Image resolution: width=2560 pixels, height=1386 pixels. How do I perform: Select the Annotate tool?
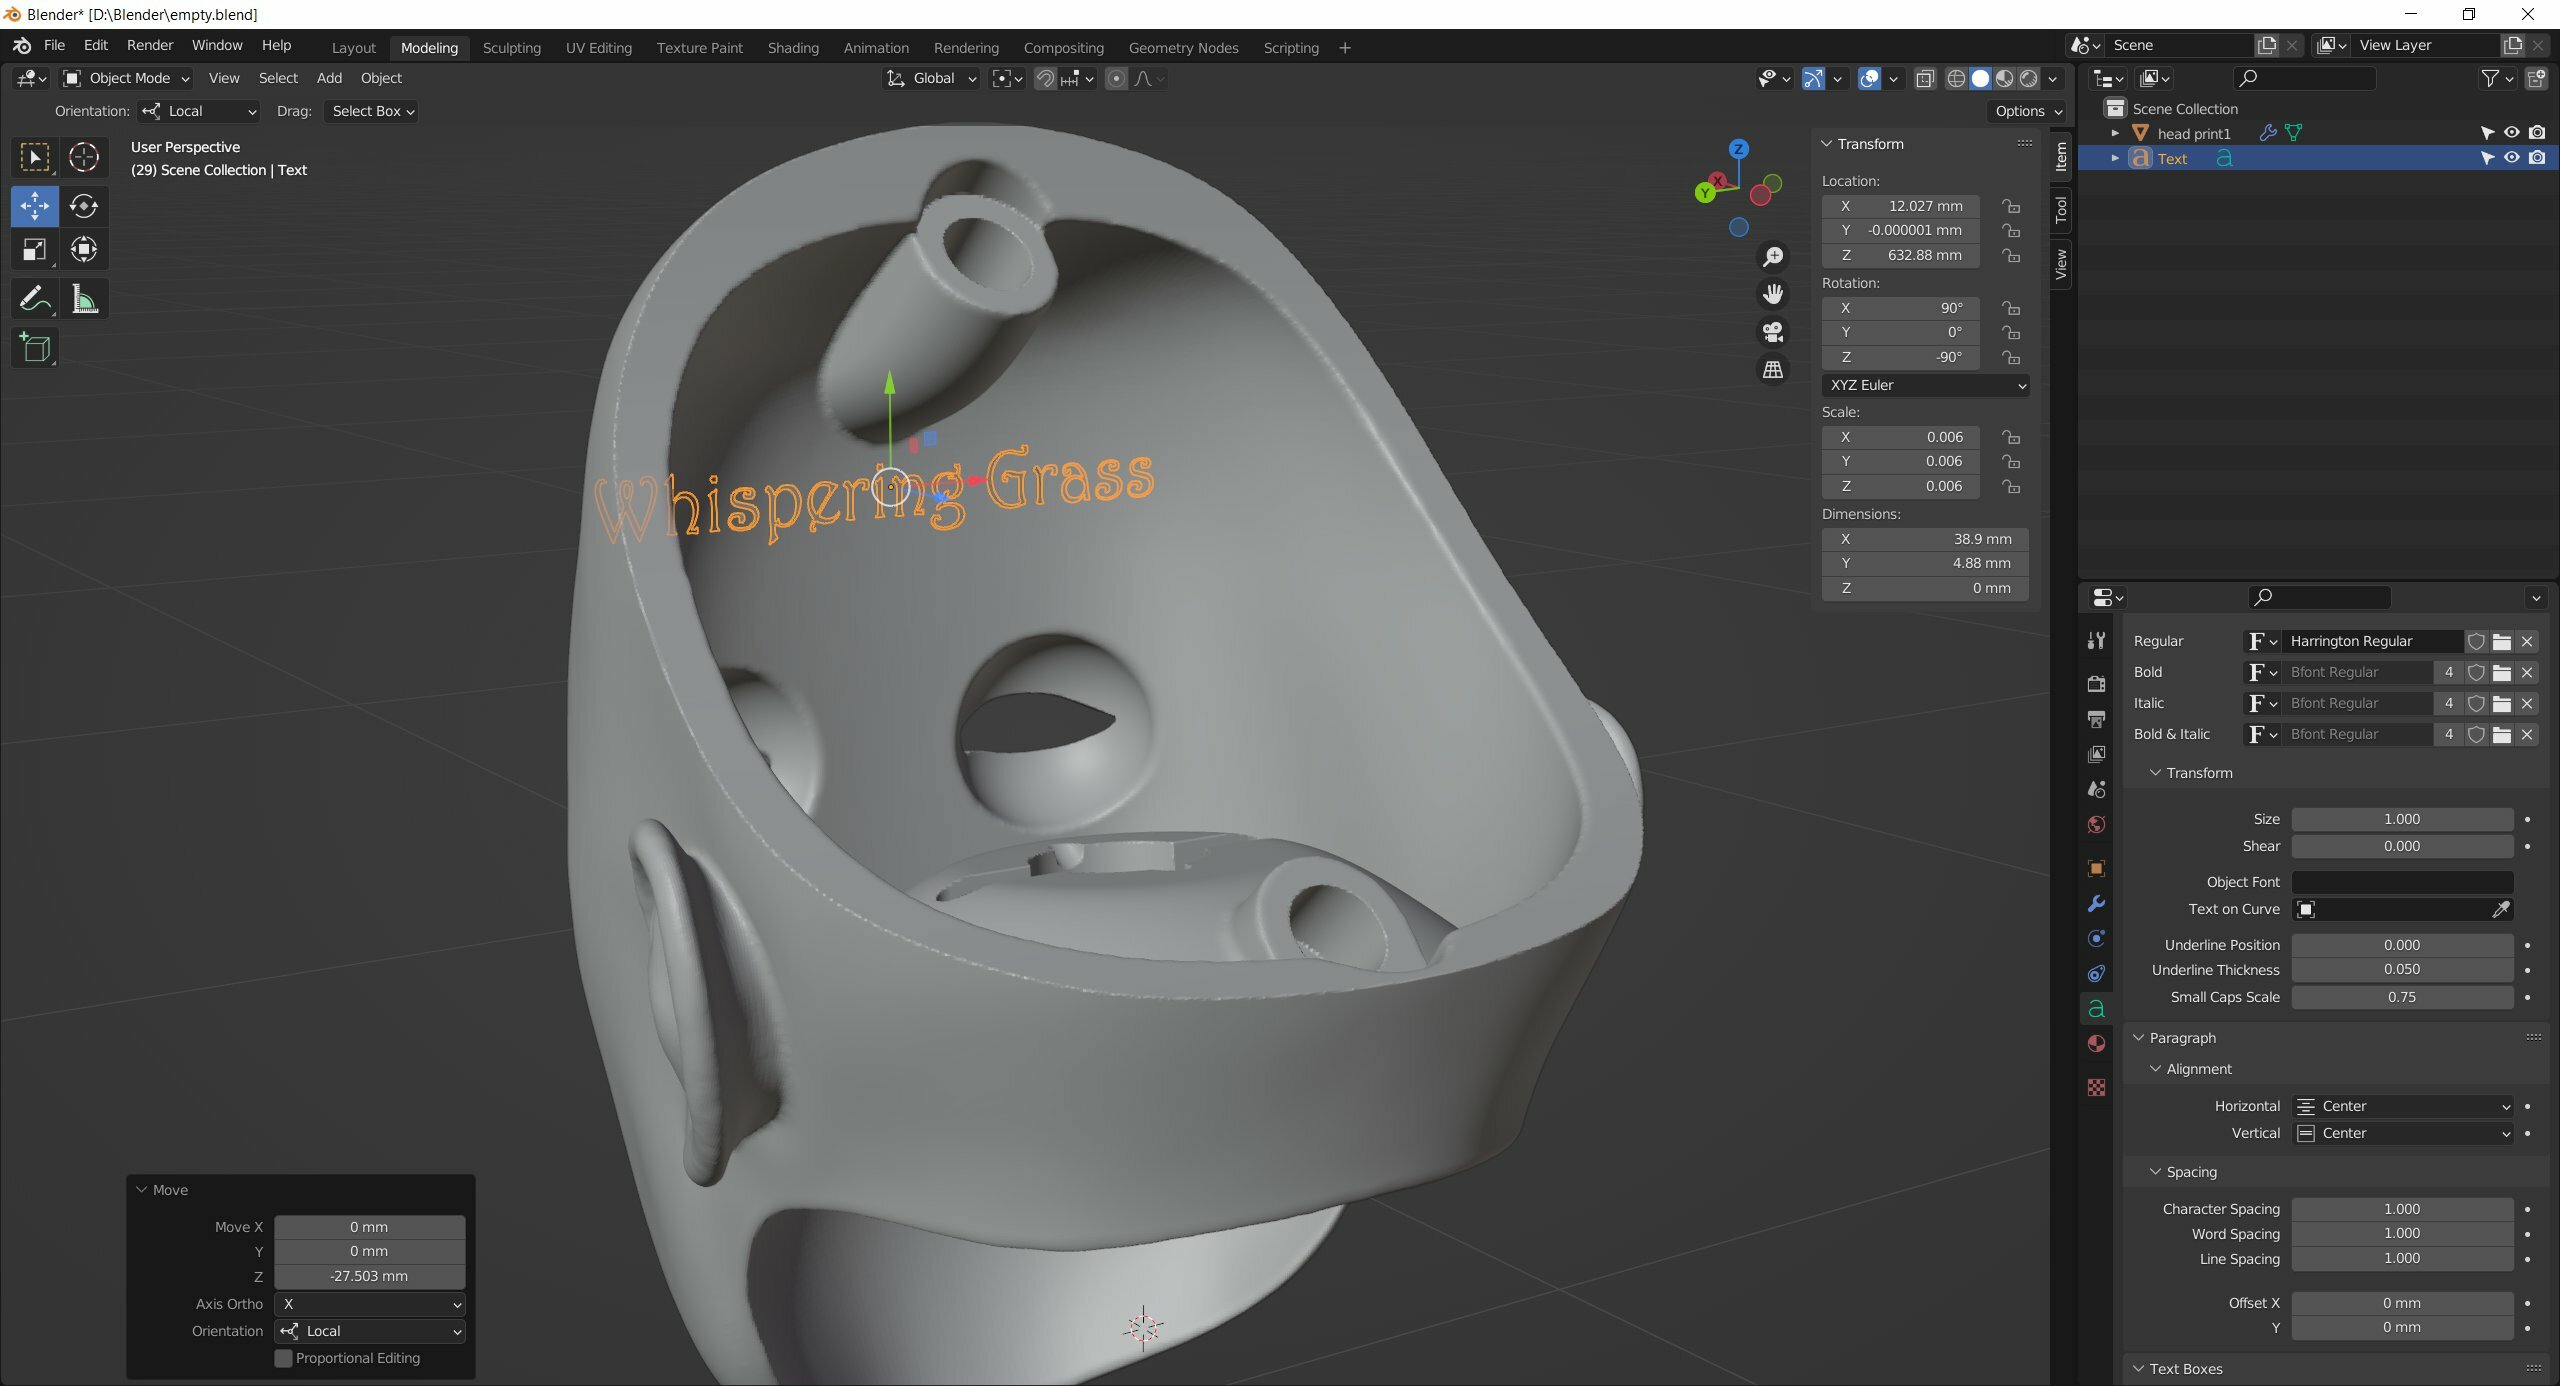(35, 299)
